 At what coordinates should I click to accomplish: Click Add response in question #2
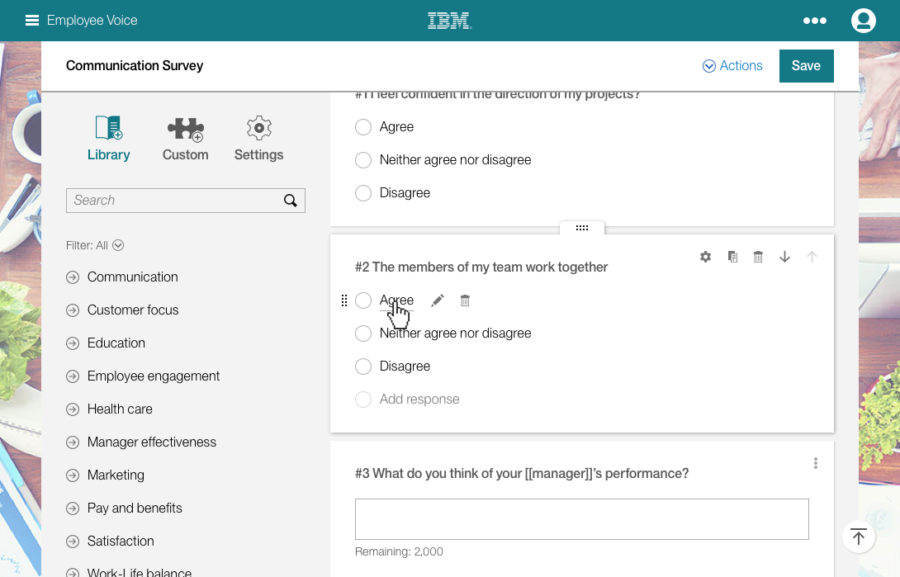point(419,399)
